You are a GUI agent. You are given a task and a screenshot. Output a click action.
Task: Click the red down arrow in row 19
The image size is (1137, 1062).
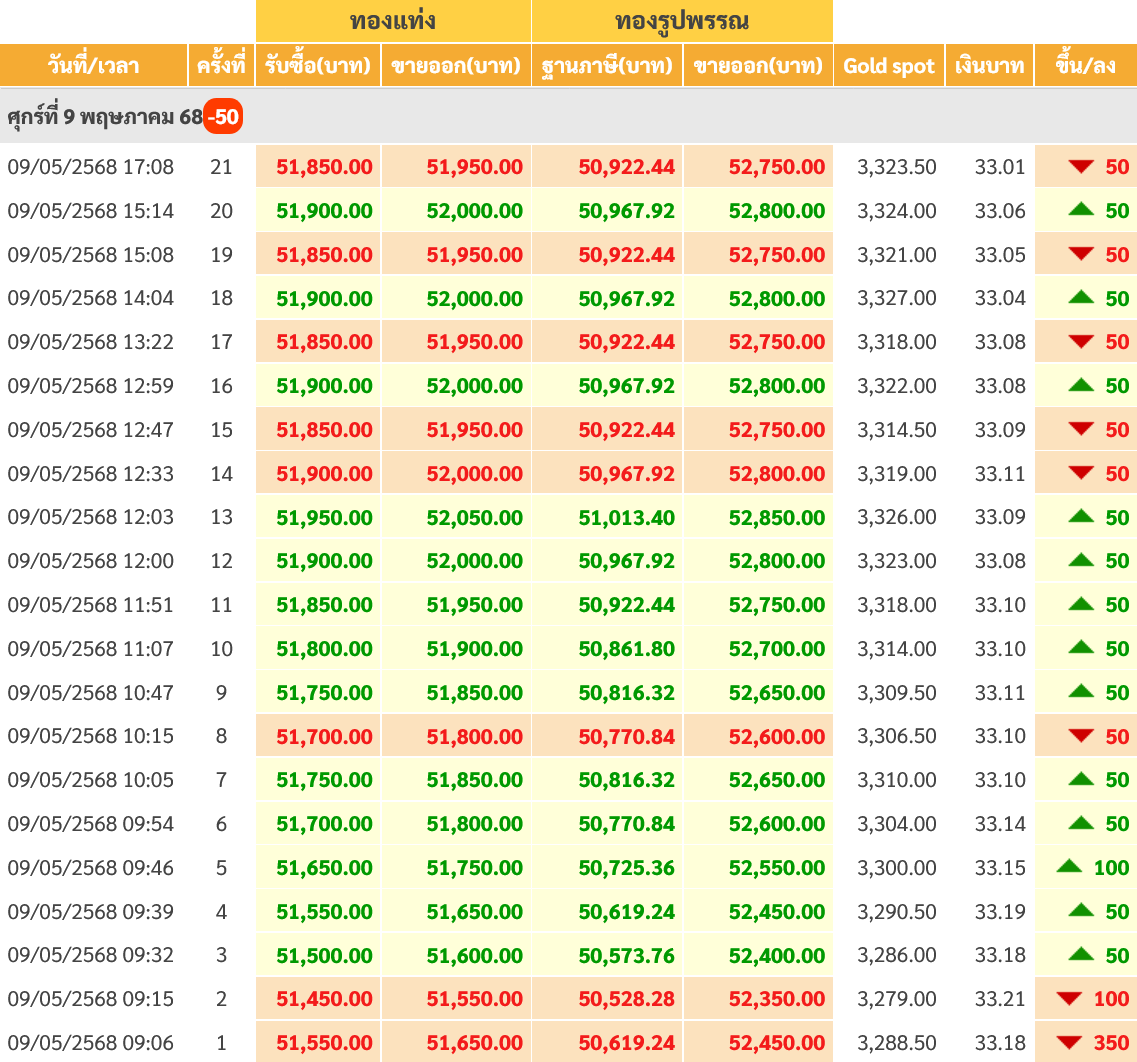1080,254
